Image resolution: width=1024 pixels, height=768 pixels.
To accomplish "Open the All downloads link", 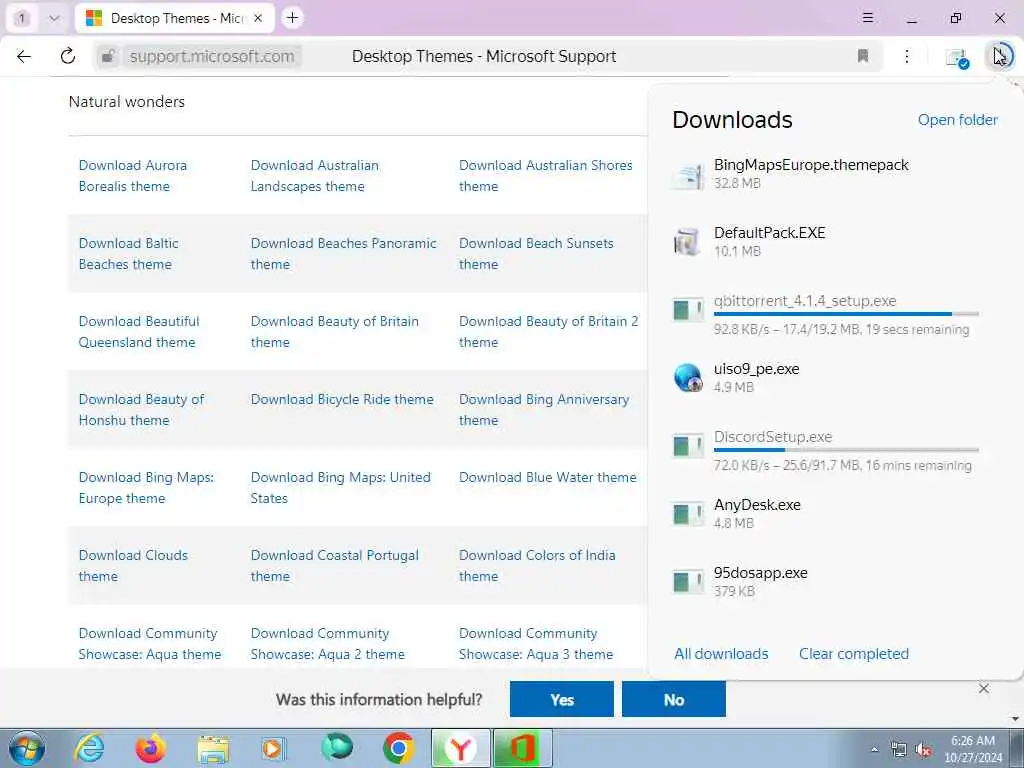I will tap(721, 654).
